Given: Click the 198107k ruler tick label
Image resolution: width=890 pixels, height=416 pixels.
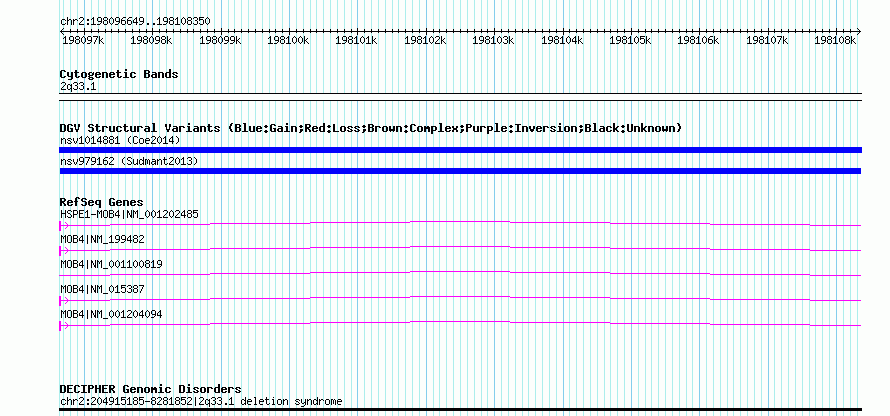Looking at the screenshot, I should click(767, 40).
